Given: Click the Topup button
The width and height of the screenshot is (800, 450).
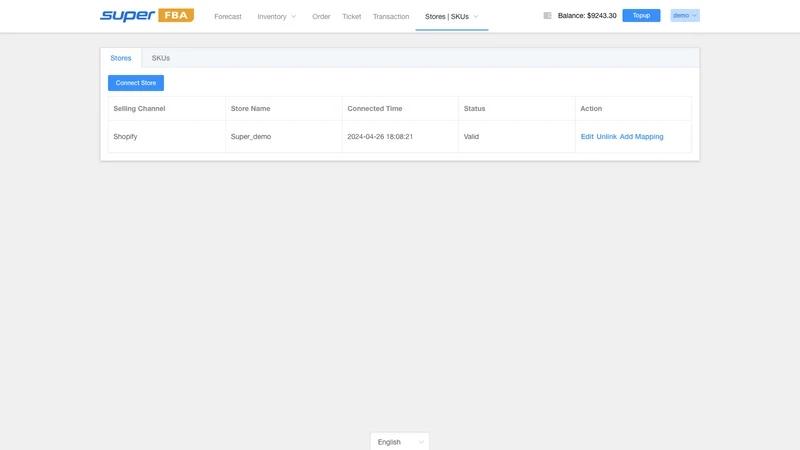Looking at the screenshot, I should point(641,15).
